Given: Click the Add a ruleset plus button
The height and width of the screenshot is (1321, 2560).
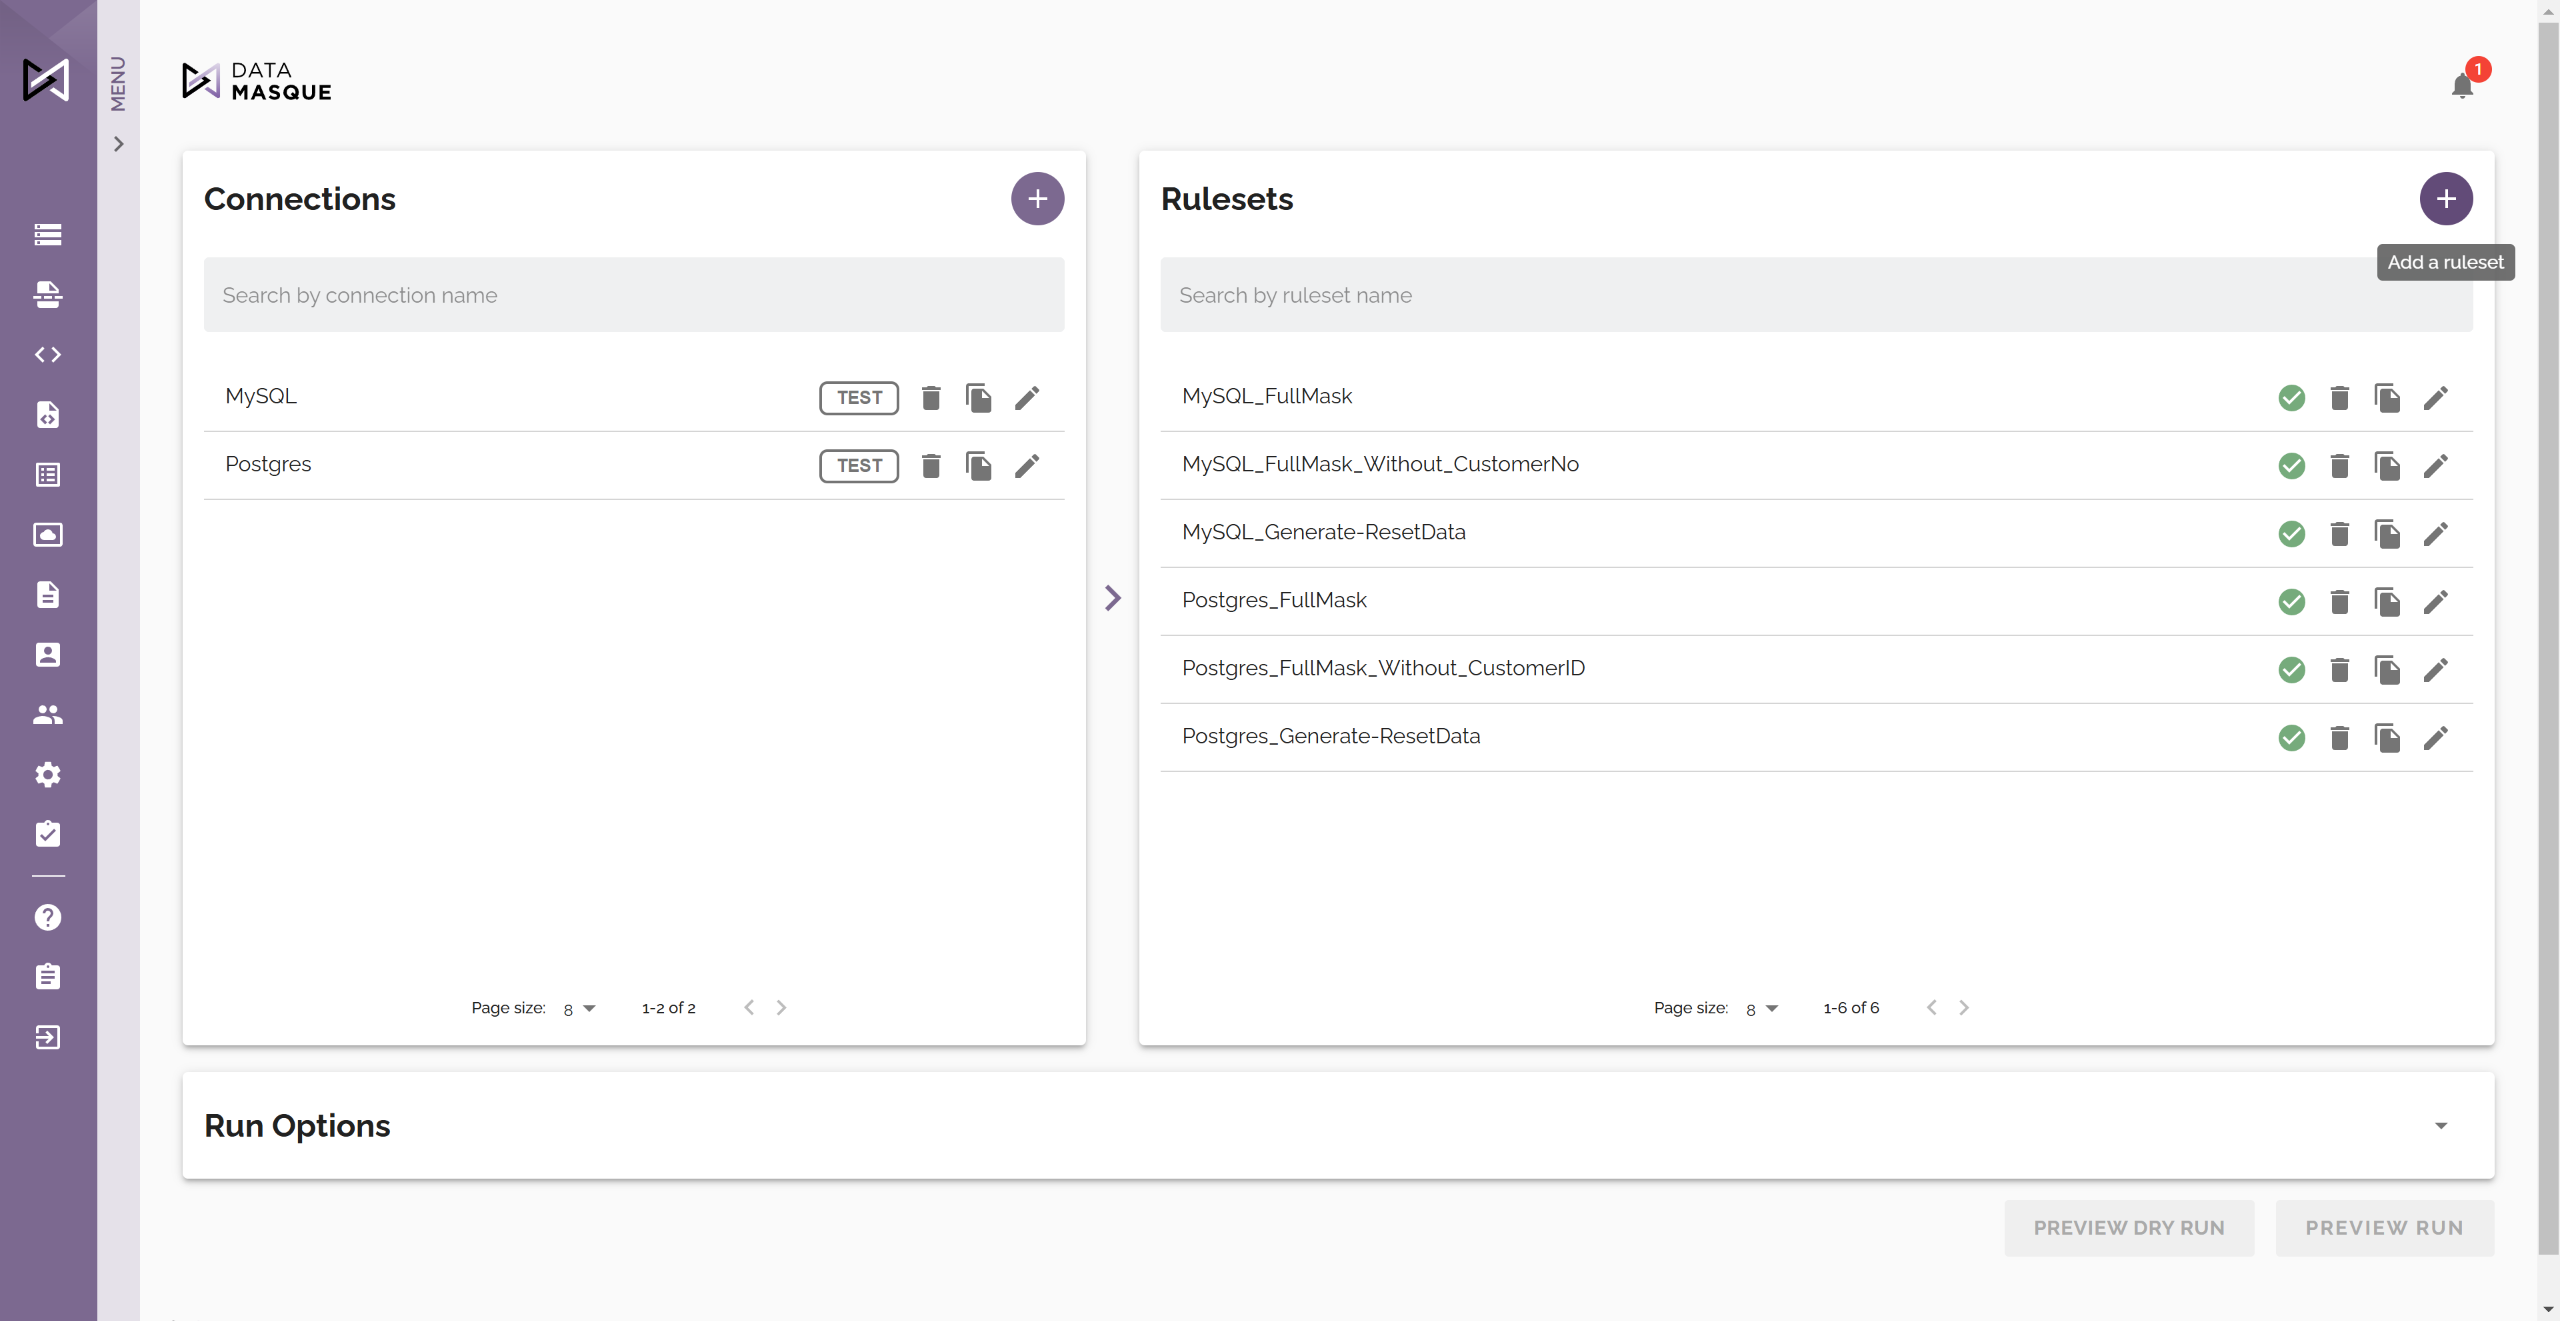Looking at the screenshot, I should point(2445,199).
